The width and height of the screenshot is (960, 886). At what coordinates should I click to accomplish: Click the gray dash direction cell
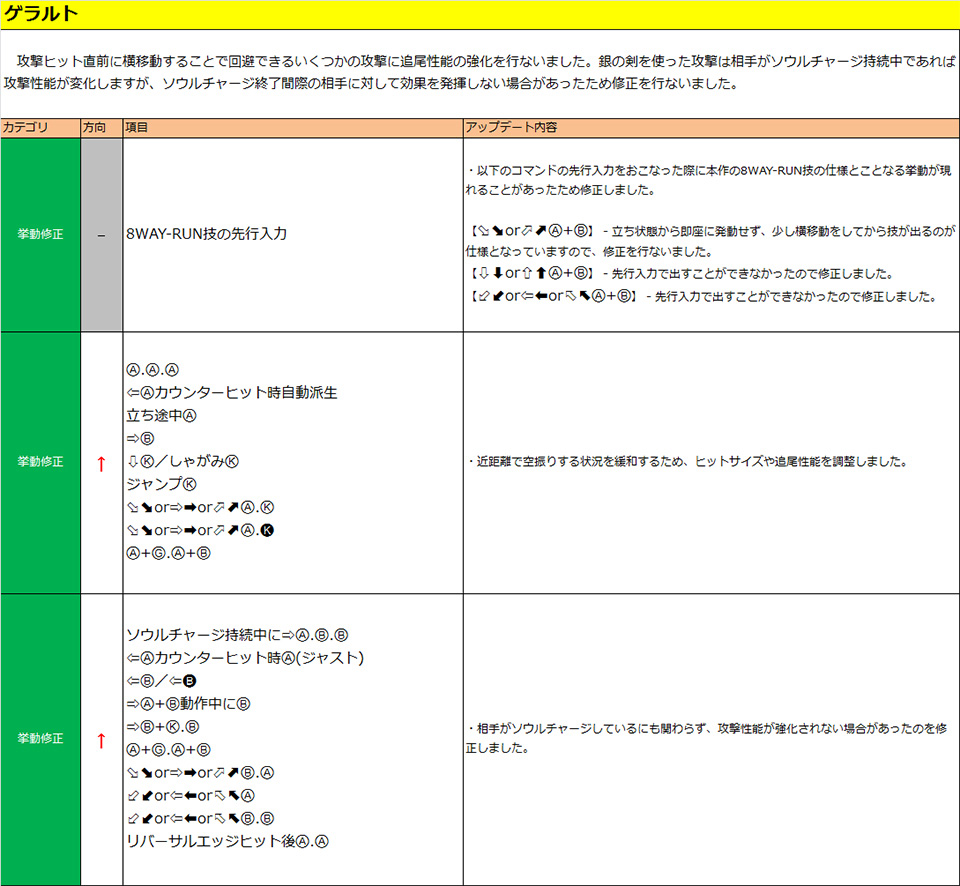click(101, 235)
